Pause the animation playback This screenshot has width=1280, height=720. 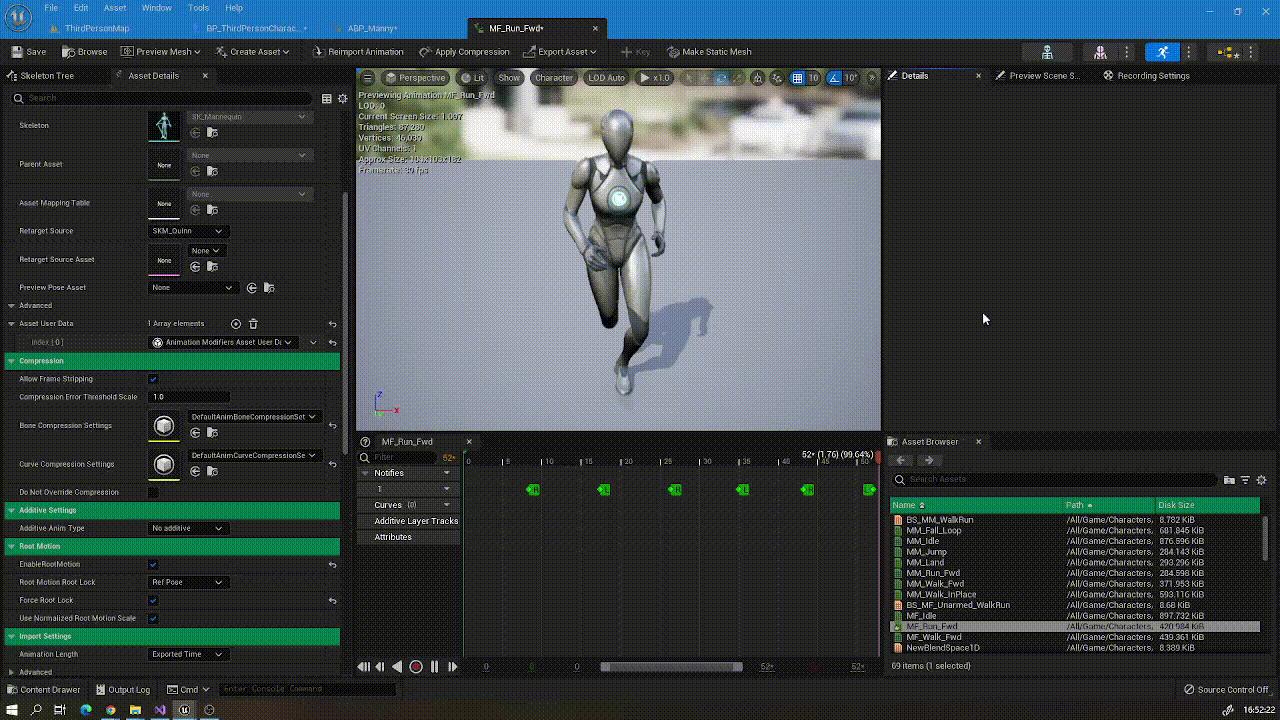point(434,667)
